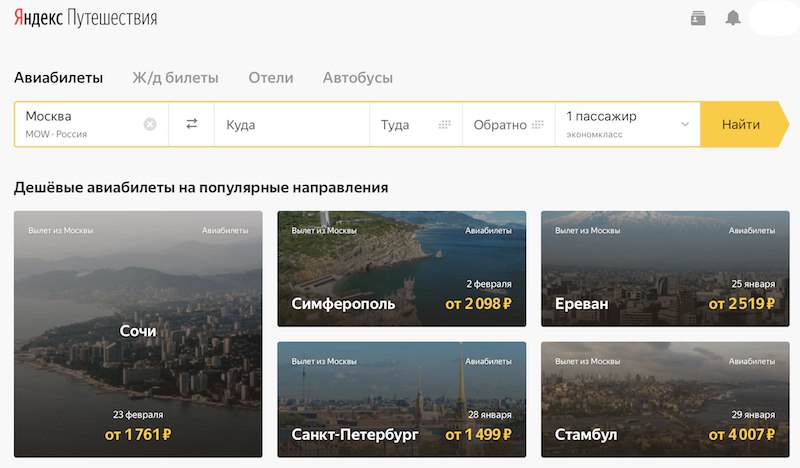Clear the Москва departure field

[x=149, y=124]
